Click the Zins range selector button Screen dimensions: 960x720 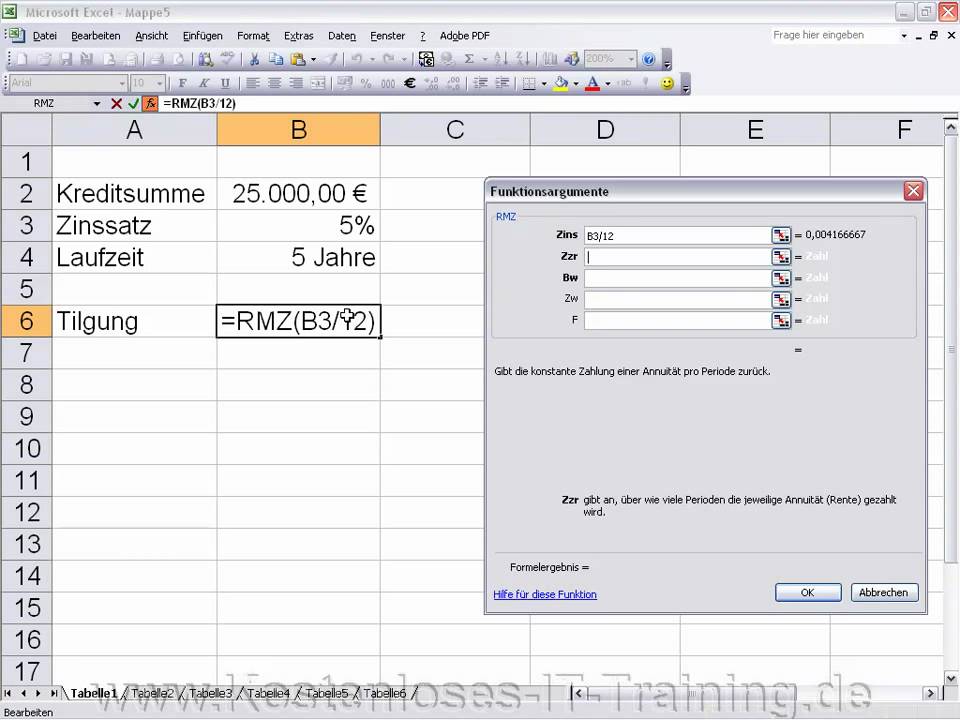[781, 235]
